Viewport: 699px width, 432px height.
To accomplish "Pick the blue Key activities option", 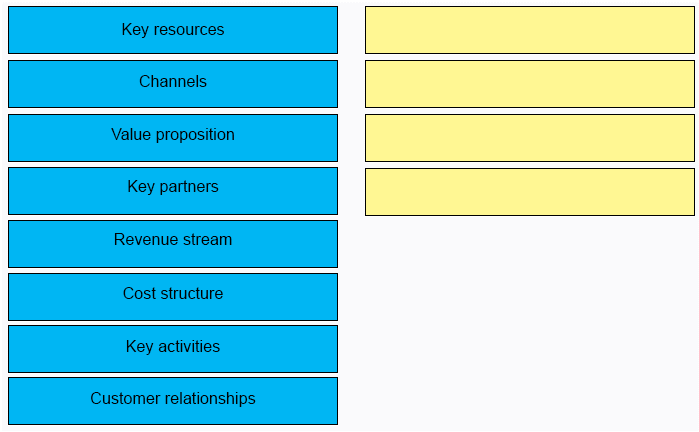I will (173, 348).
